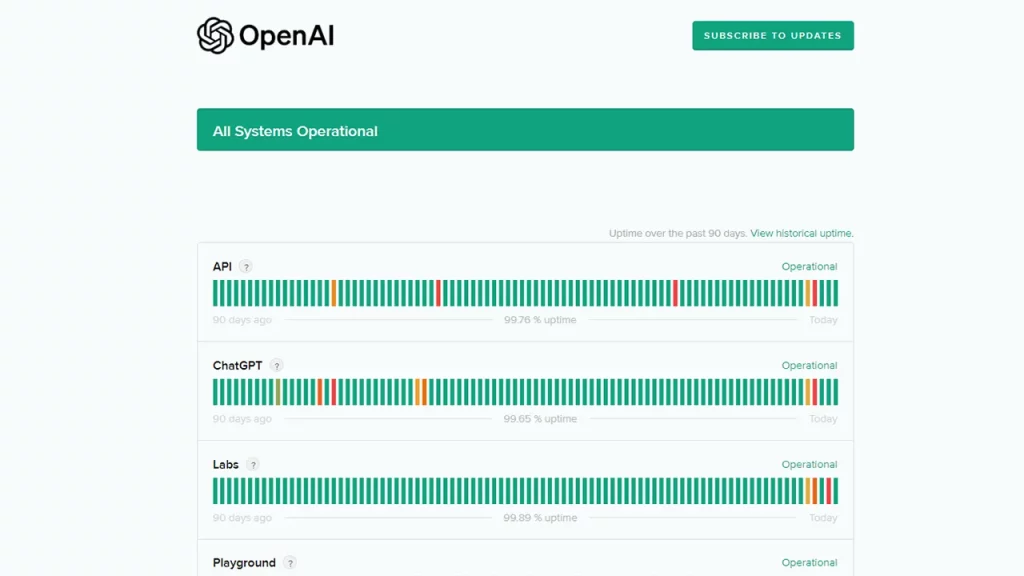The image size is (1024, 576).
Task: Click the 99.65 % uptime text
Action: tap(540, 419)
